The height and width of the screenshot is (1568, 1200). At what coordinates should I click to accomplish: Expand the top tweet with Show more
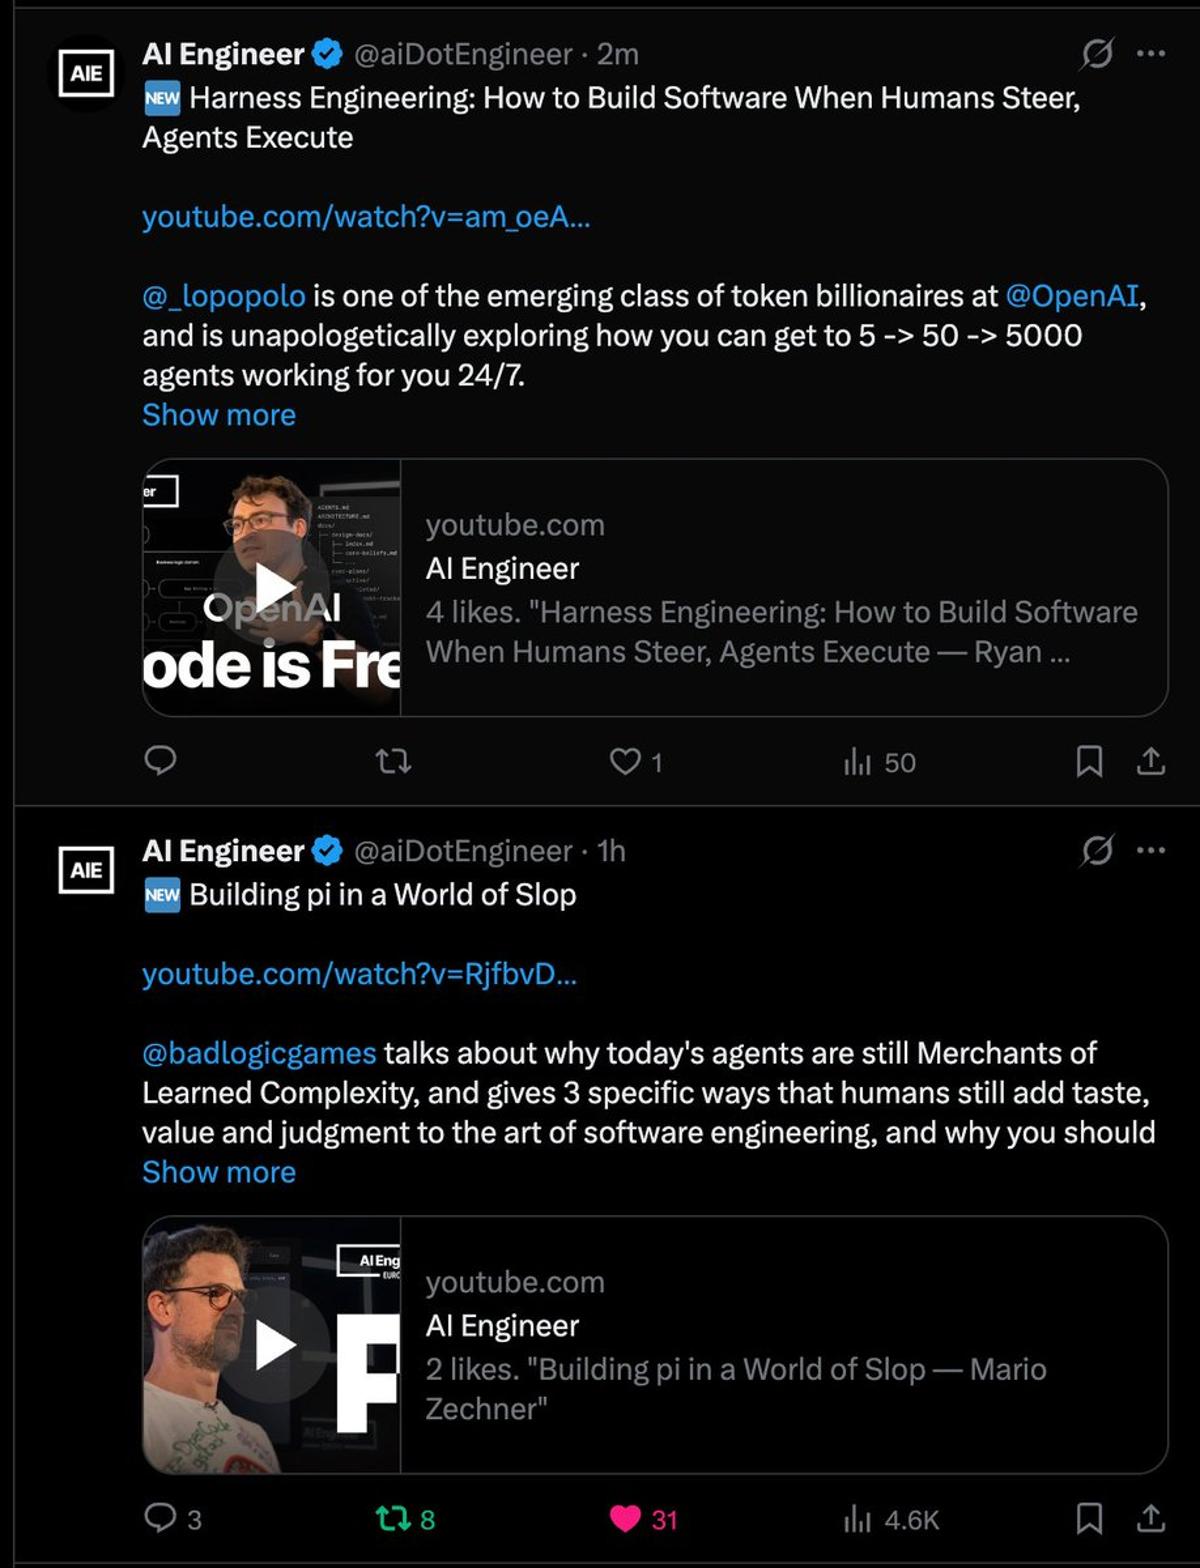(x=217, y=414)
